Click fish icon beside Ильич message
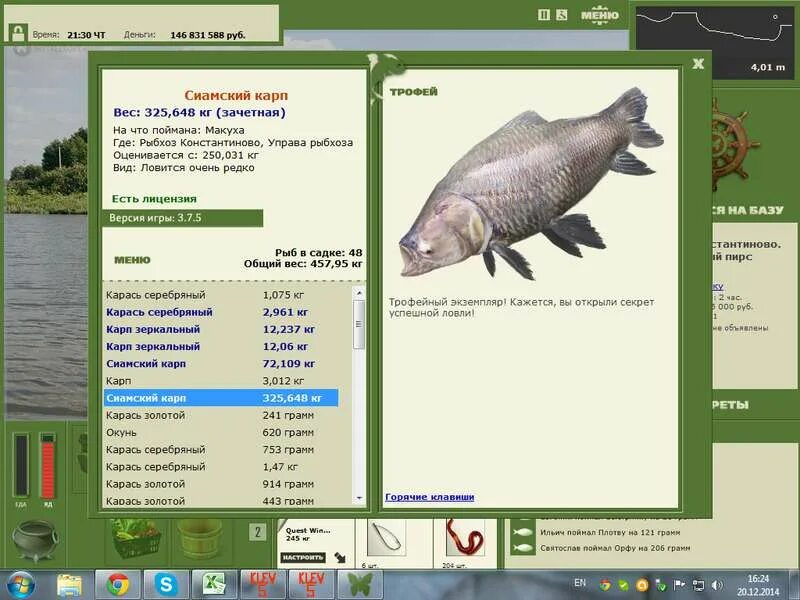 tap(523, 533)
